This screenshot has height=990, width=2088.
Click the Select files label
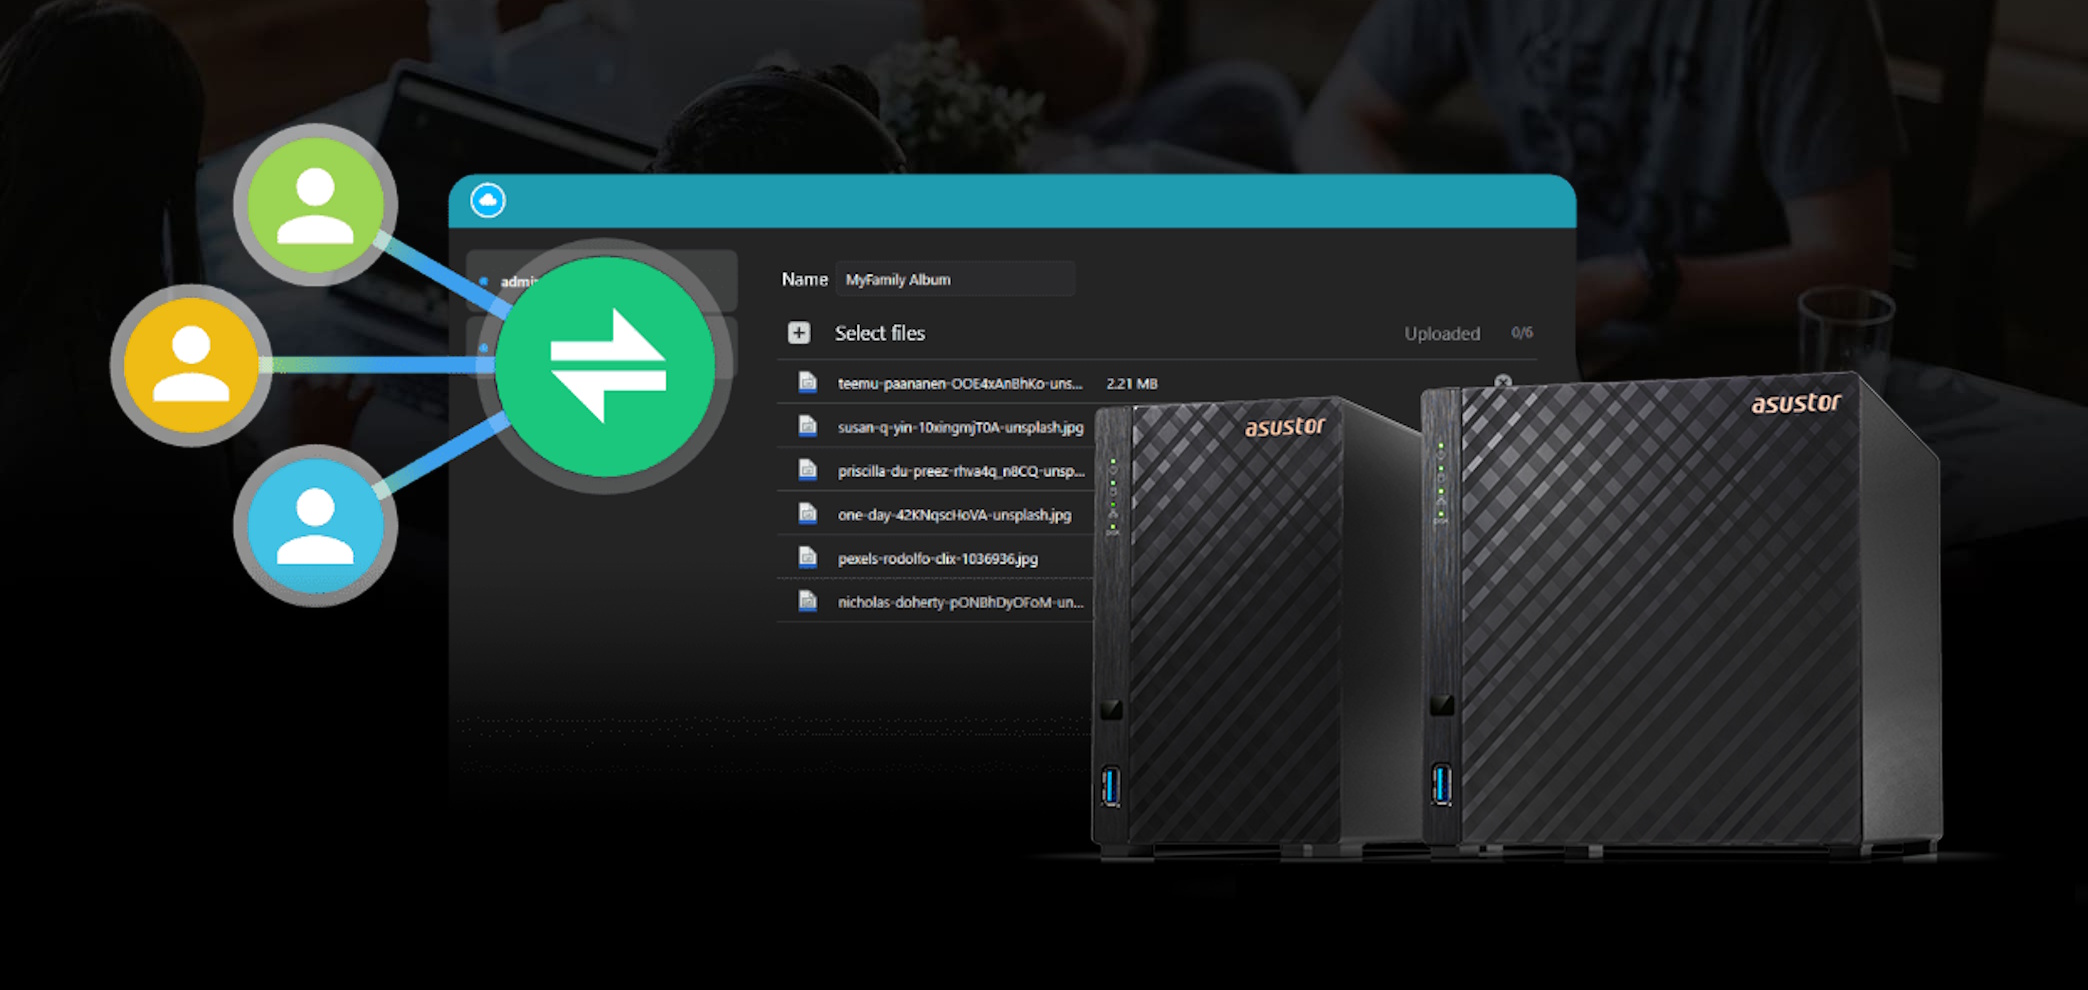coord(879,333)
